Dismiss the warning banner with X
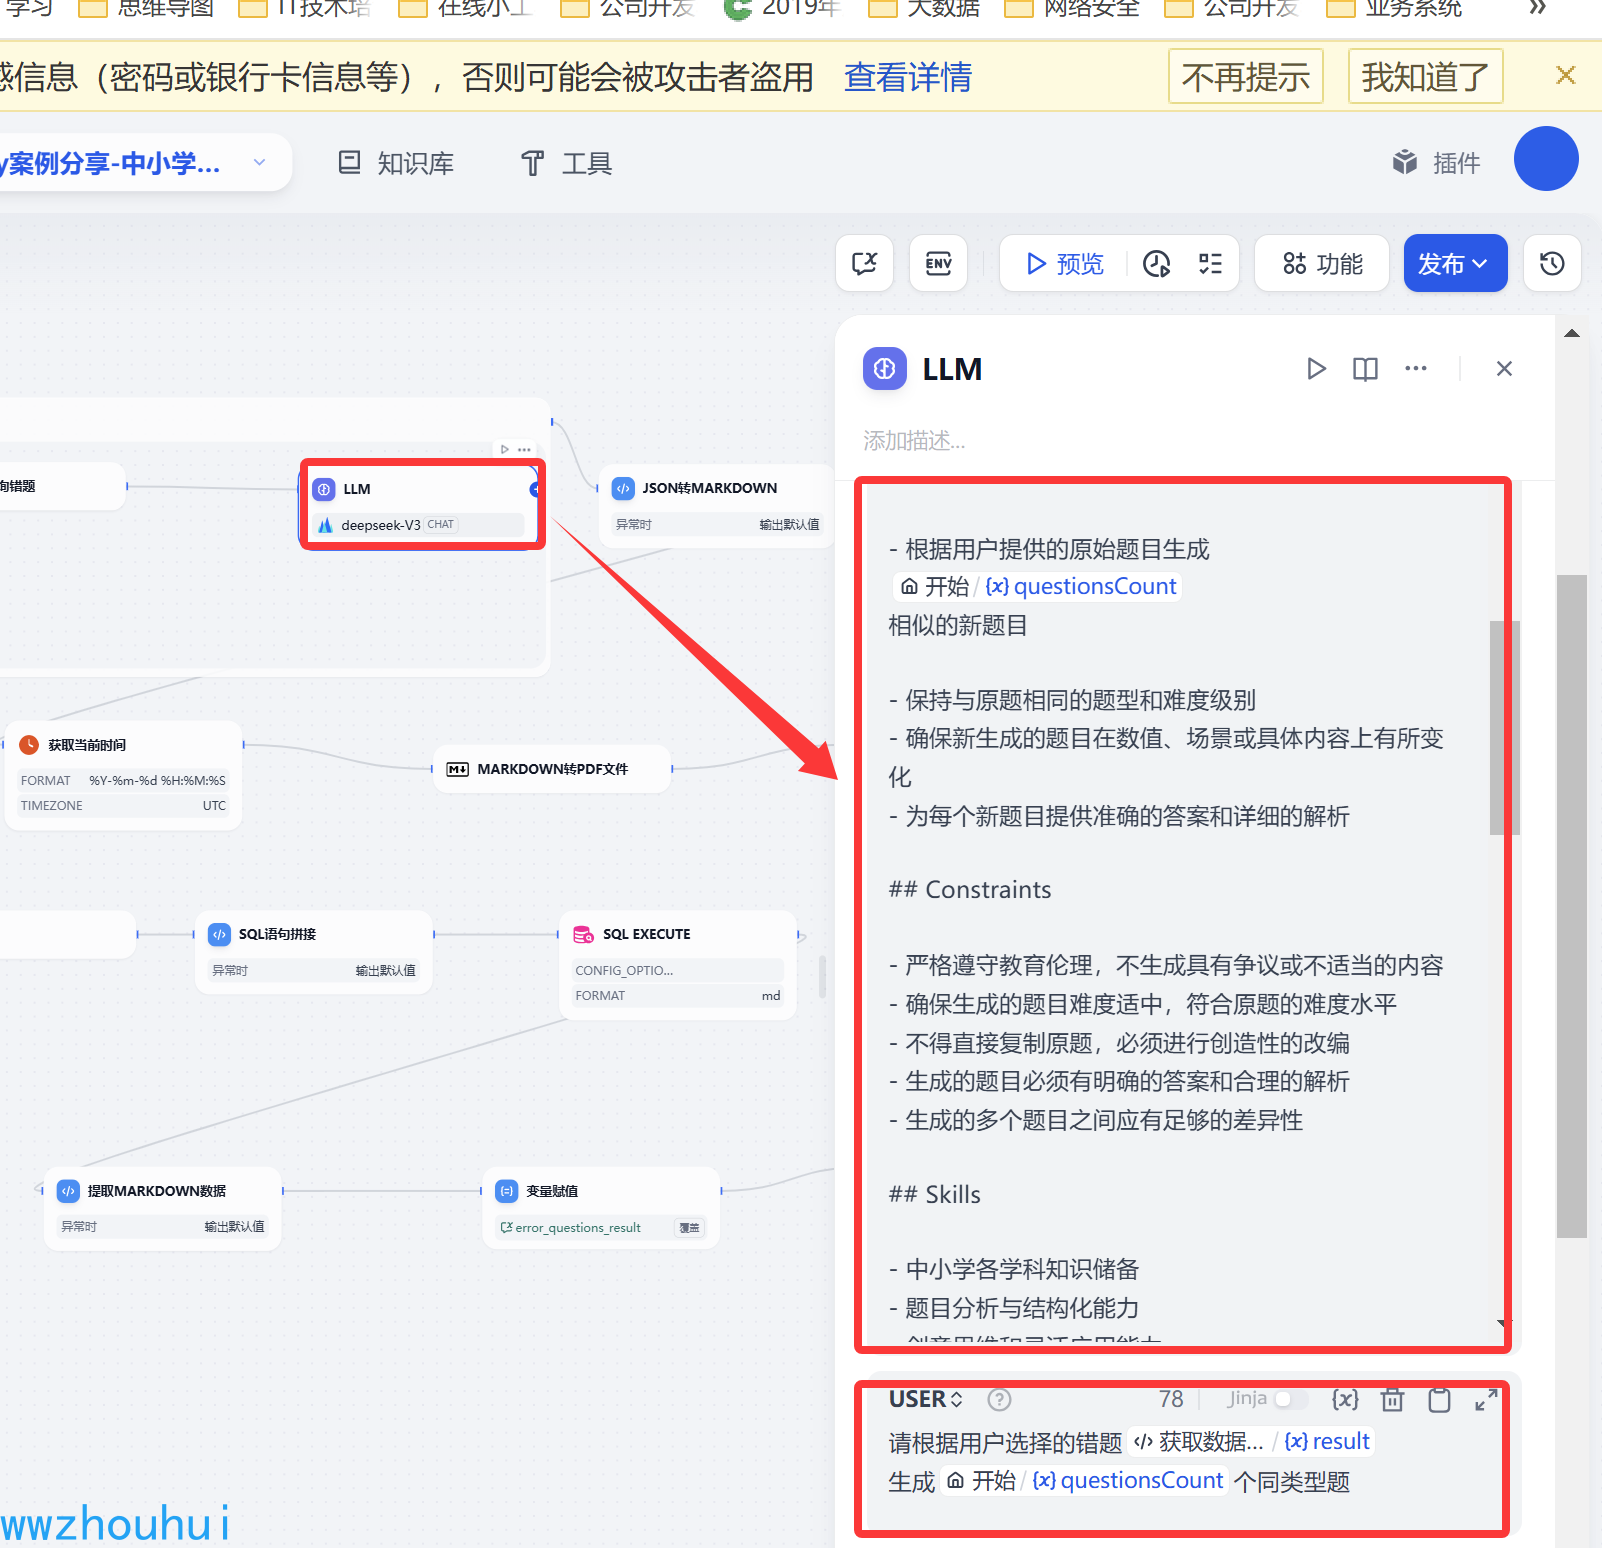The width and height of the screenshot is (1602, 1548). (1566, 75)
